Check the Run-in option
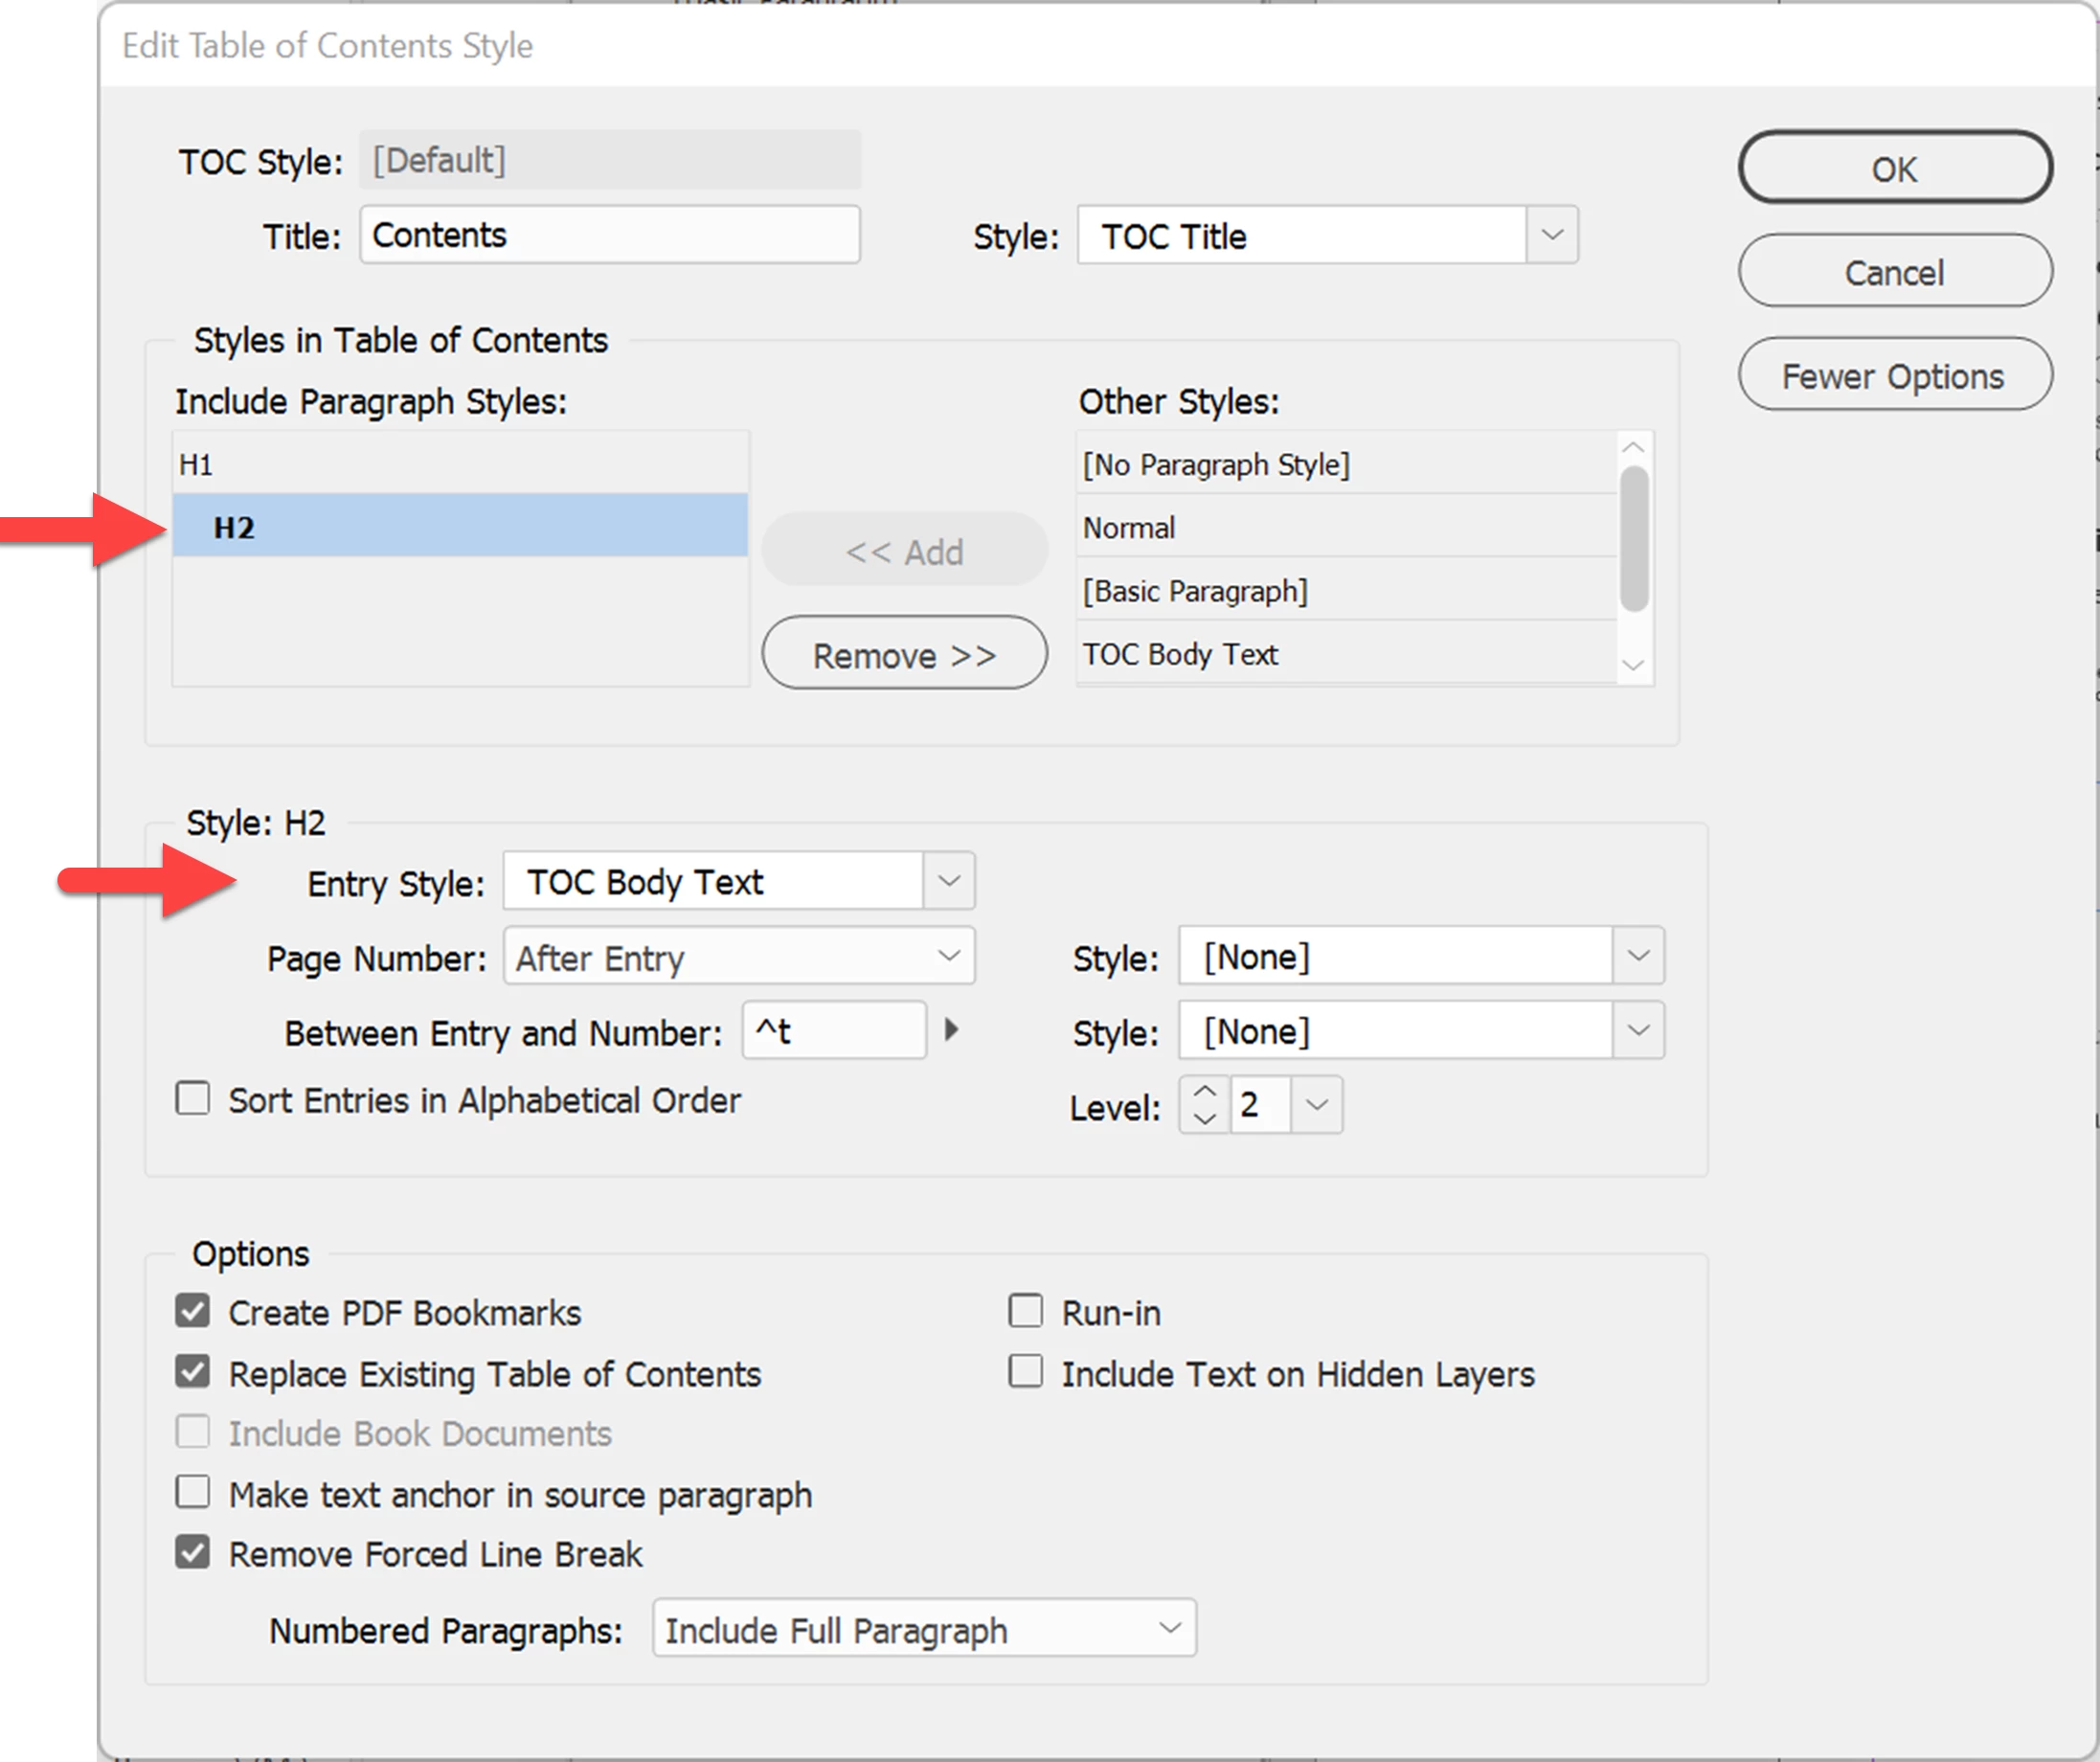The width and height of the screenshot is (2100, 1762). tap(1025, 1311)
